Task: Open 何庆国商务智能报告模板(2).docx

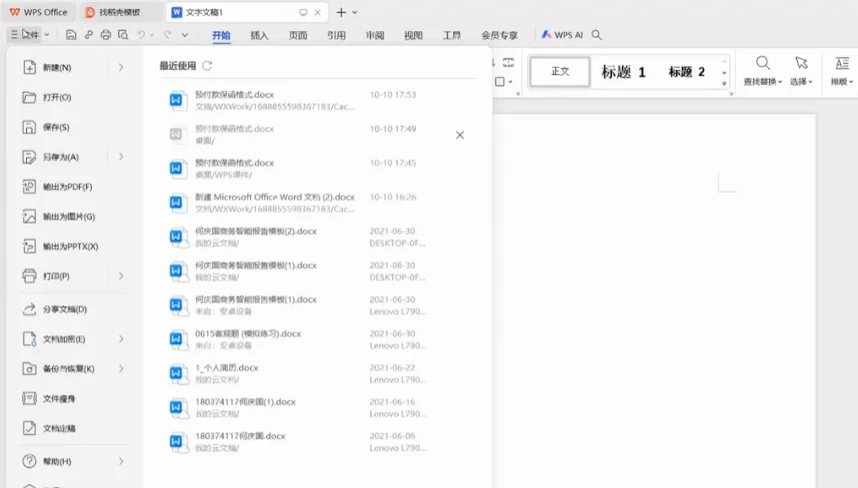Action: click(317, 237)
